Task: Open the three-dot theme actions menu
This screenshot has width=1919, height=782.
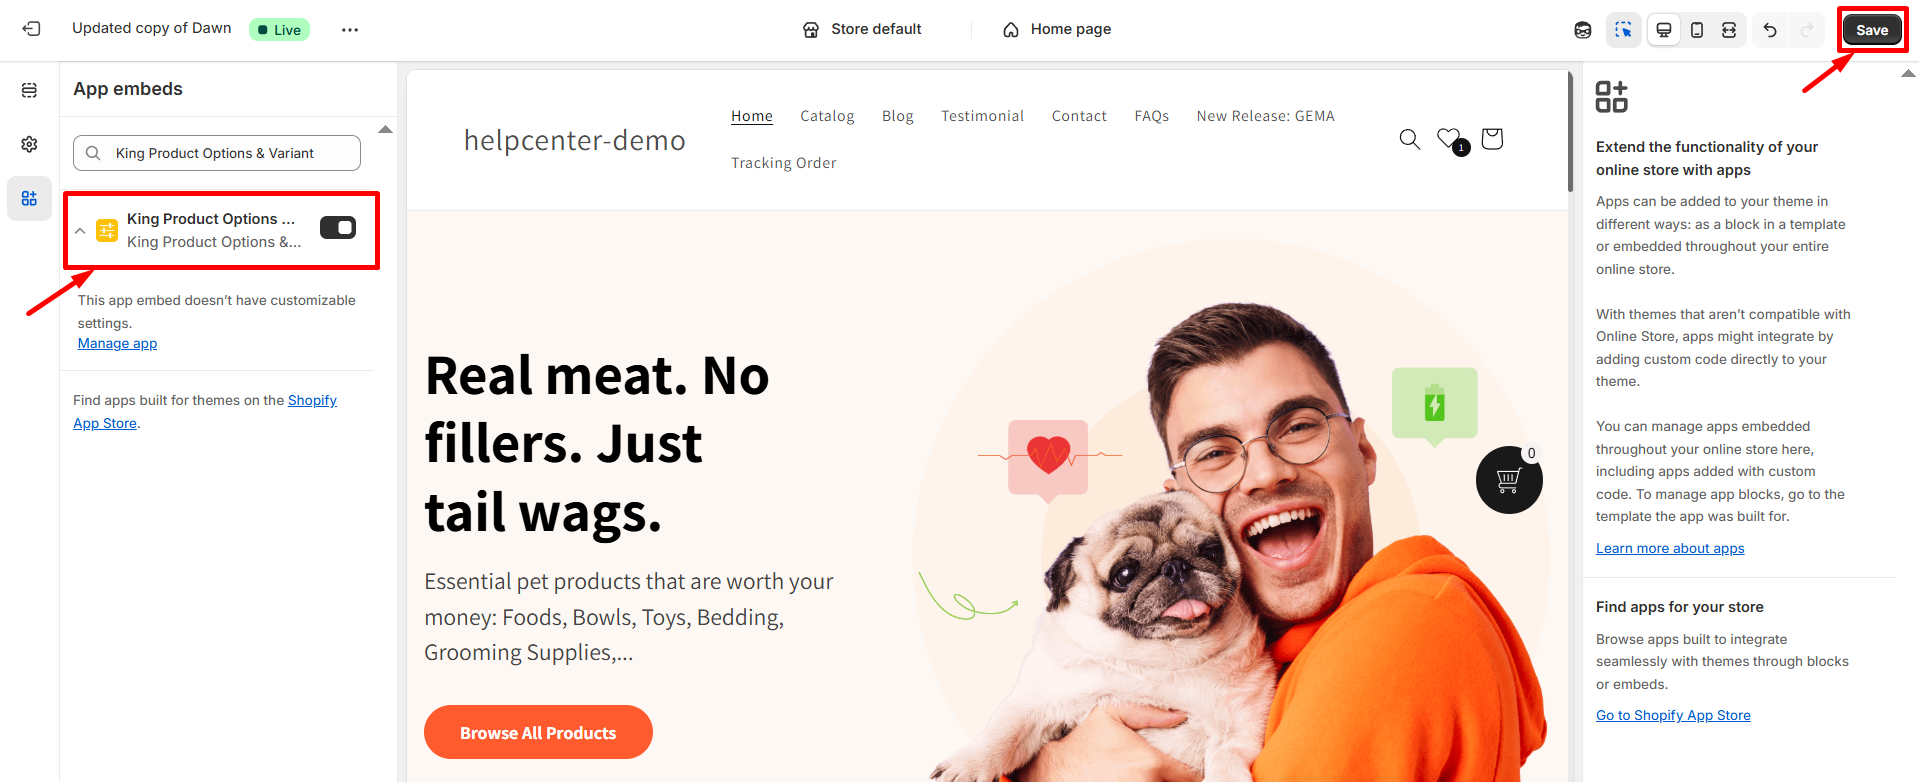Action: point(349,30)
